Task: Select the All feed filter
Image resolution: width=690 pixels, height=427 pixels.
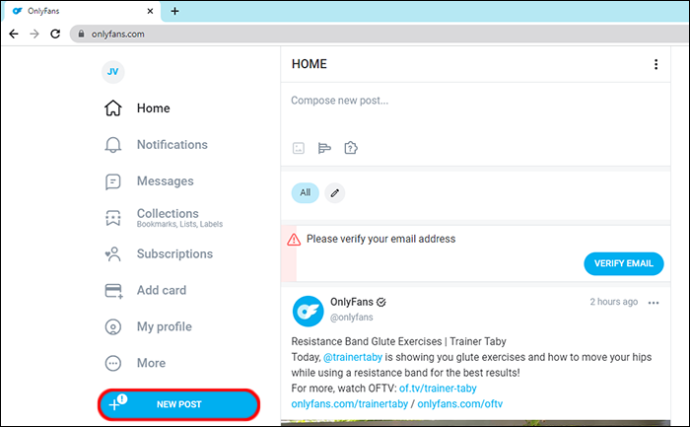Action: point(305,193)
